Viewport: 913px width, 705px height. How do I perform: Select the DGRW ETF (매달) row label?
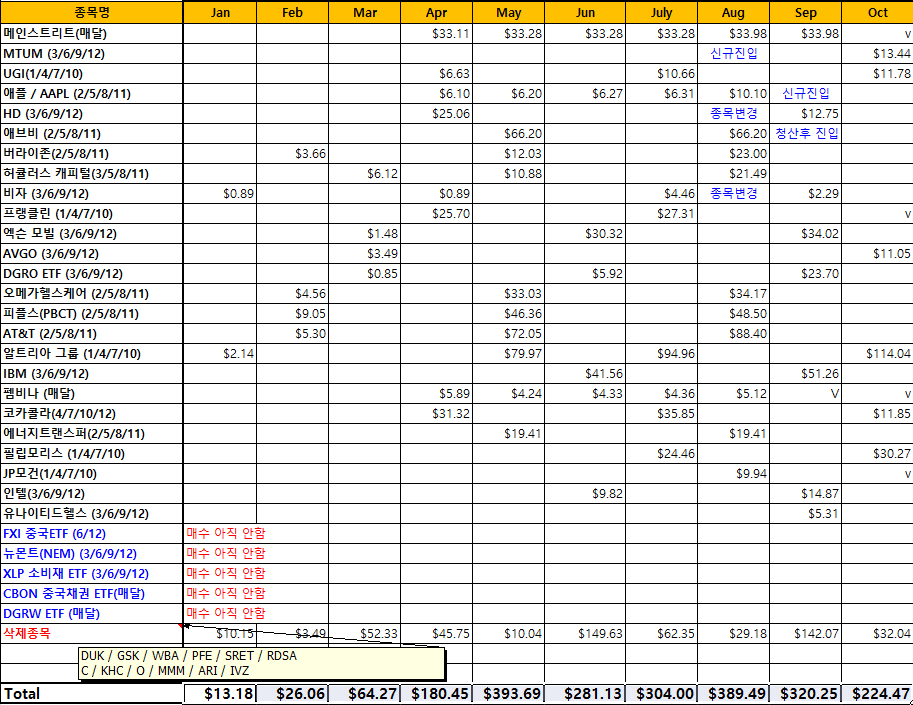click(92, 613)
